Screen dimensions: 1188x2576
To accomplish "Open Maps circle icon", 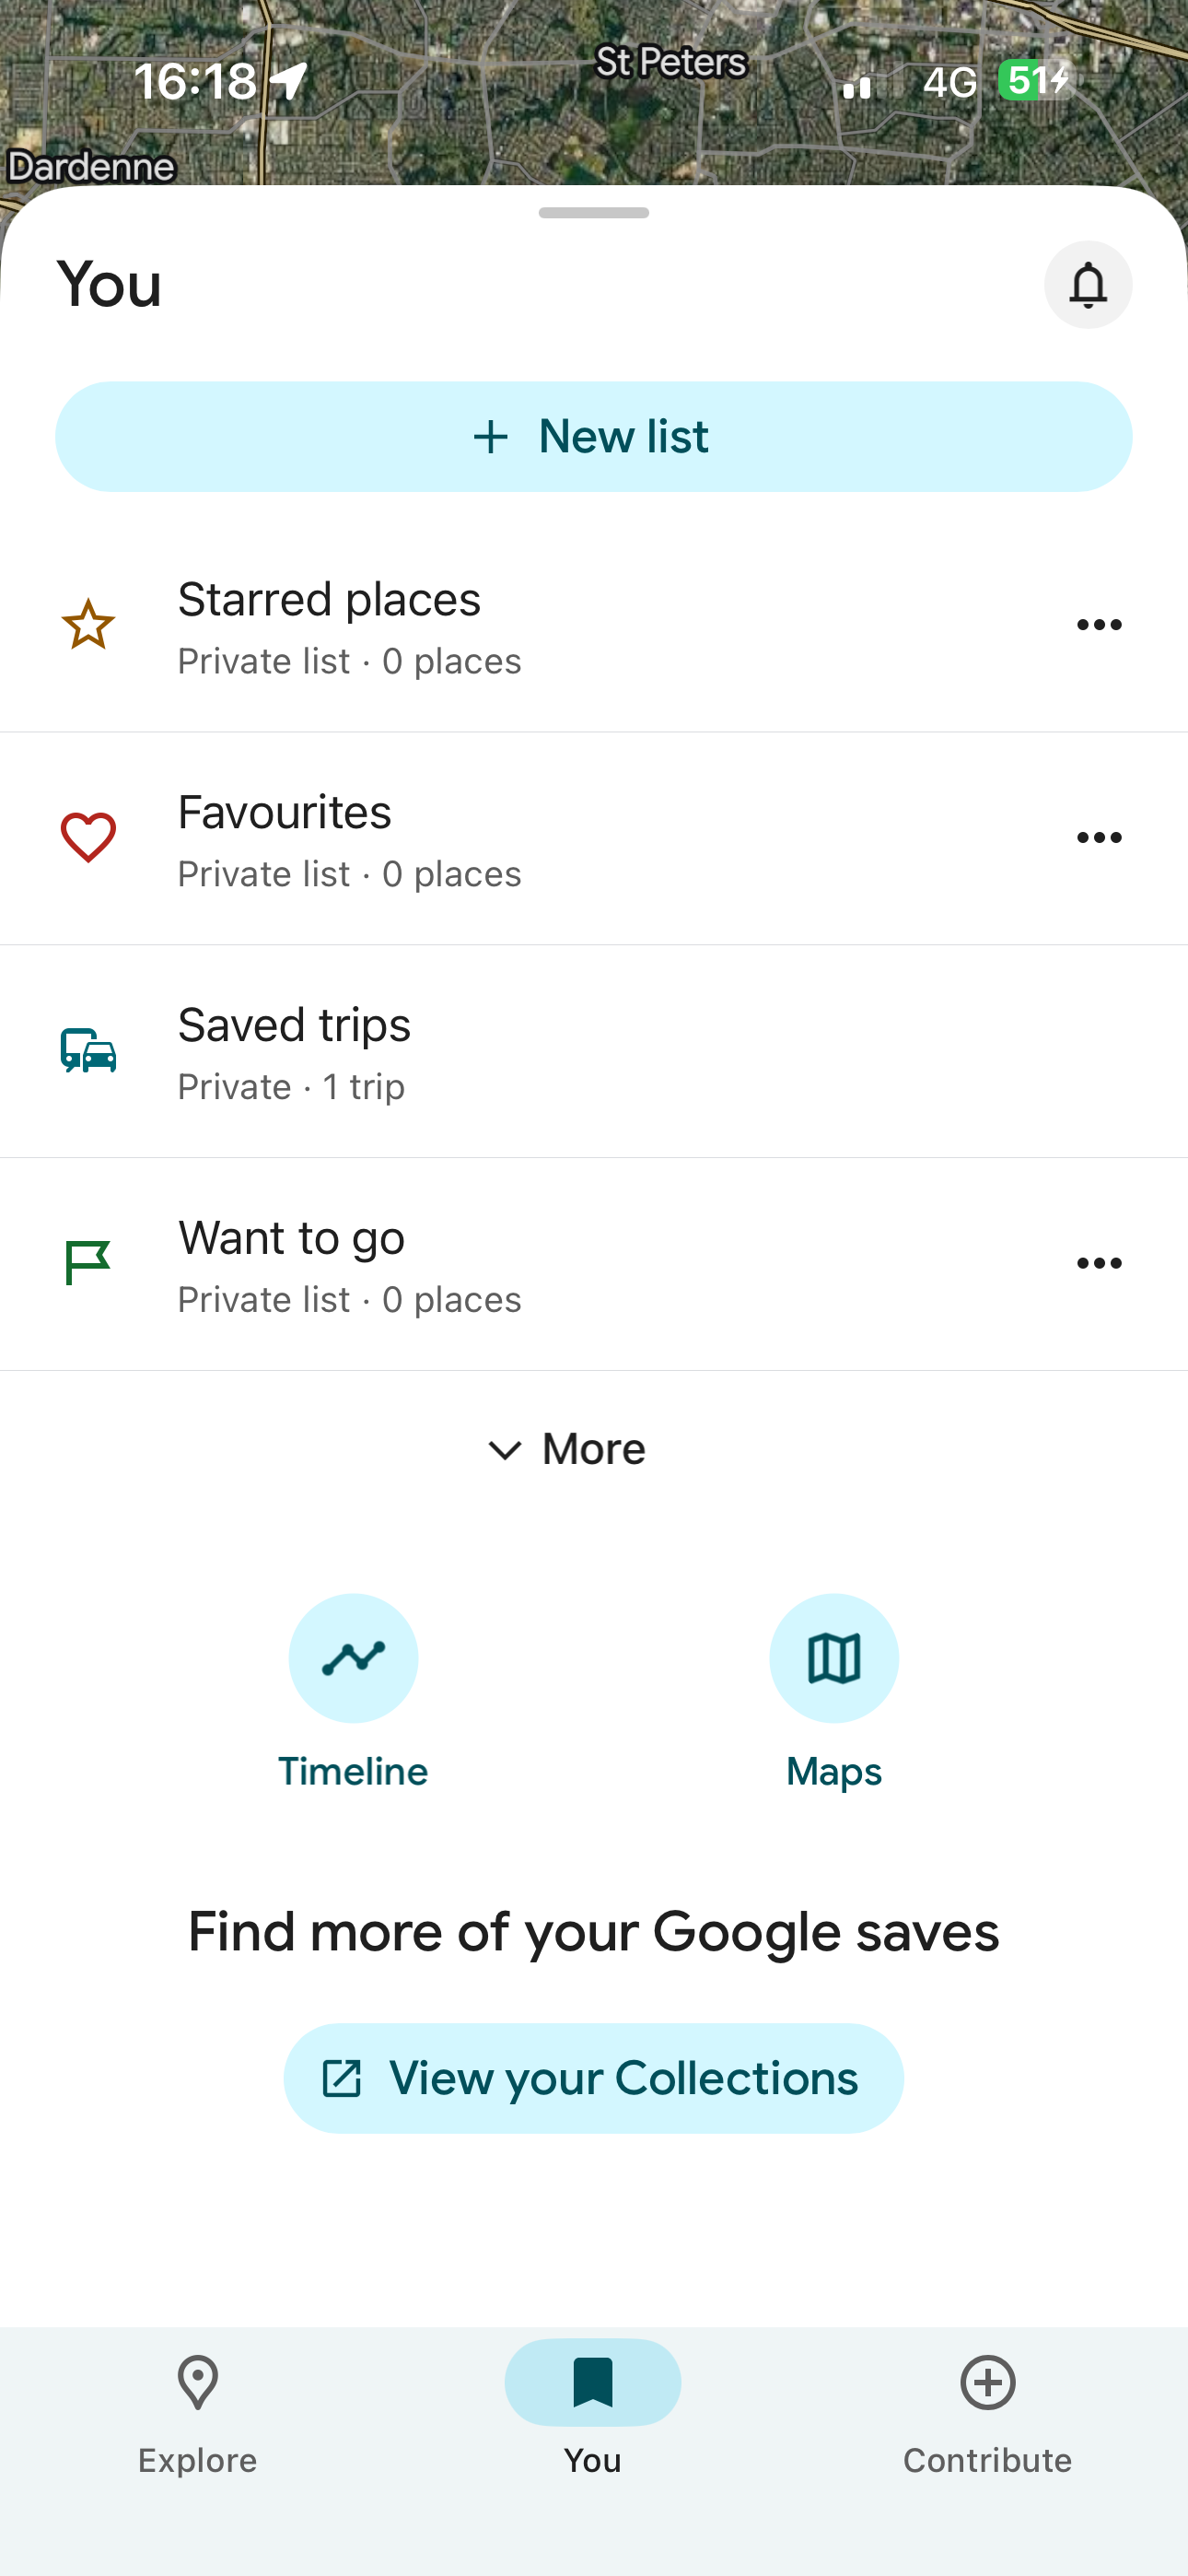I will click(x=834, y=1658).
